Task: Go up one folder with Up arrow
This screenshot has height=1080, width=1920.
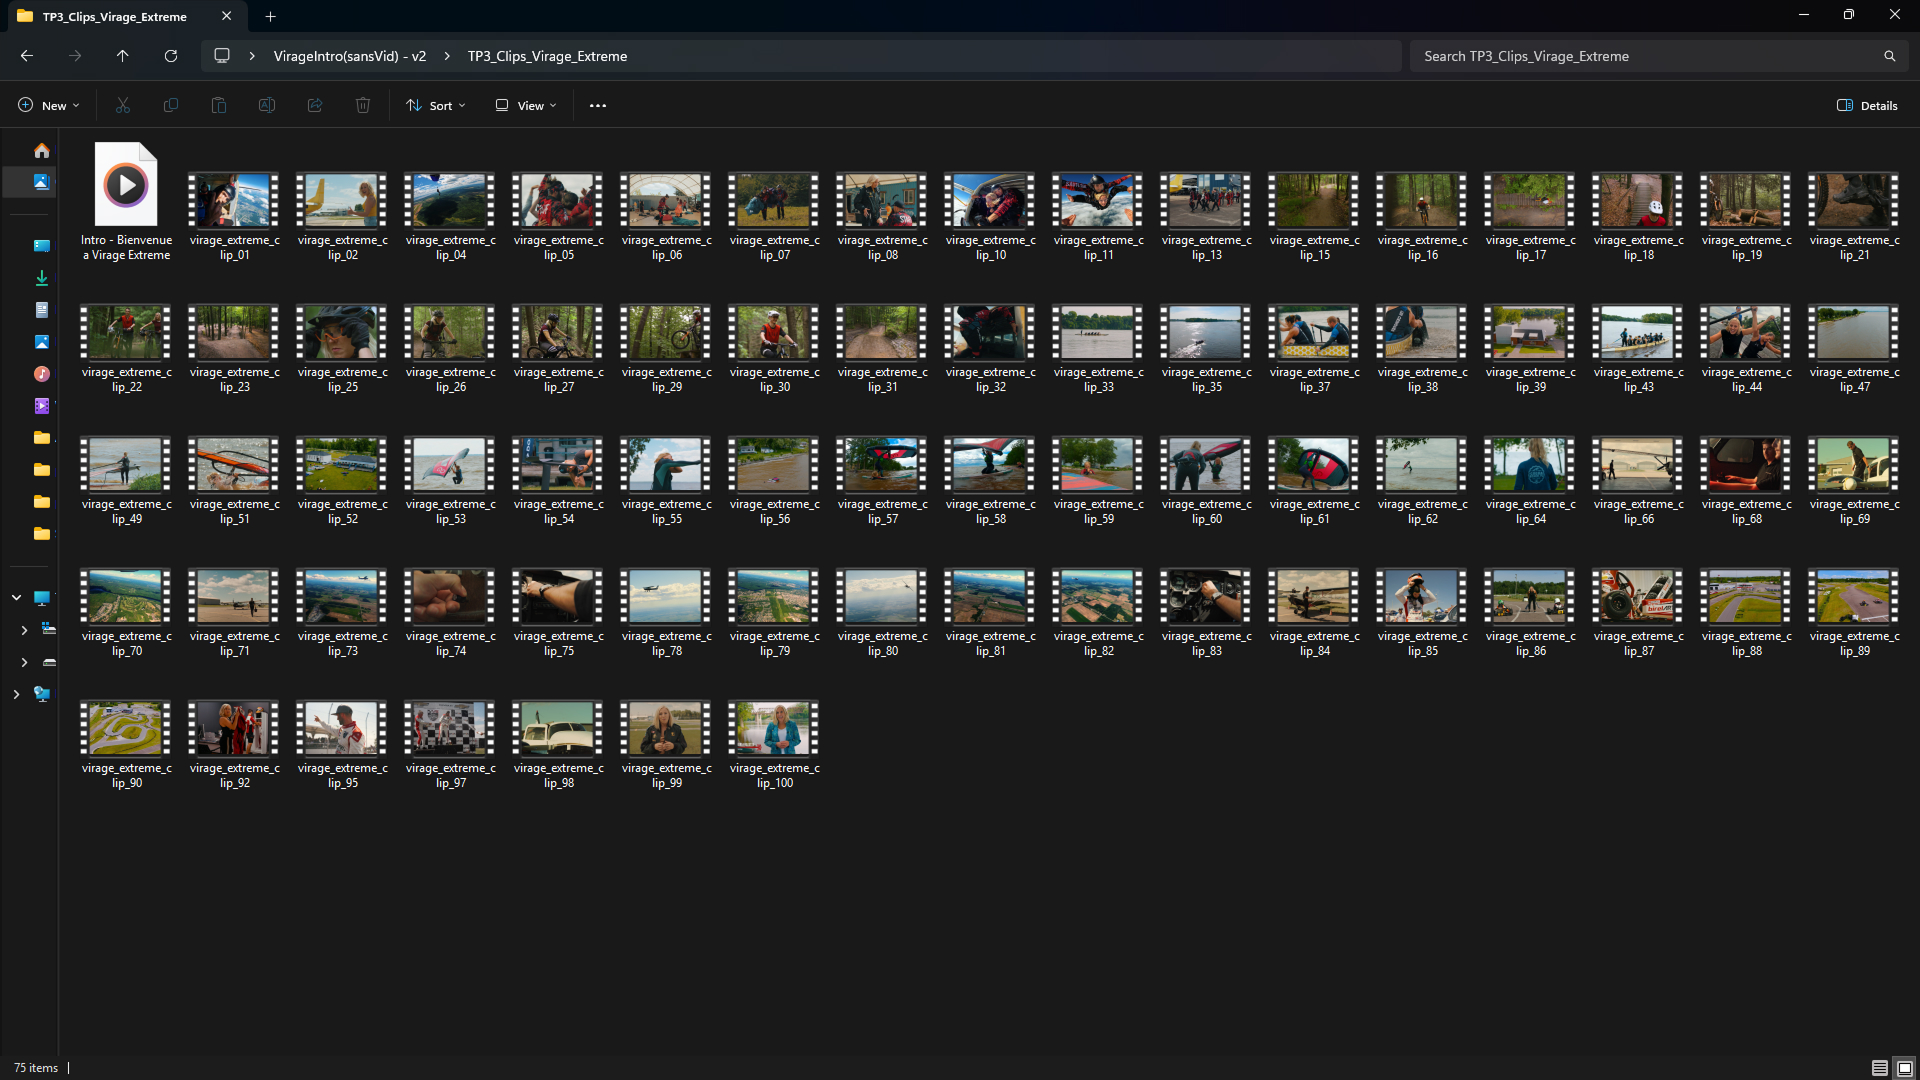Action: [122, 56]
